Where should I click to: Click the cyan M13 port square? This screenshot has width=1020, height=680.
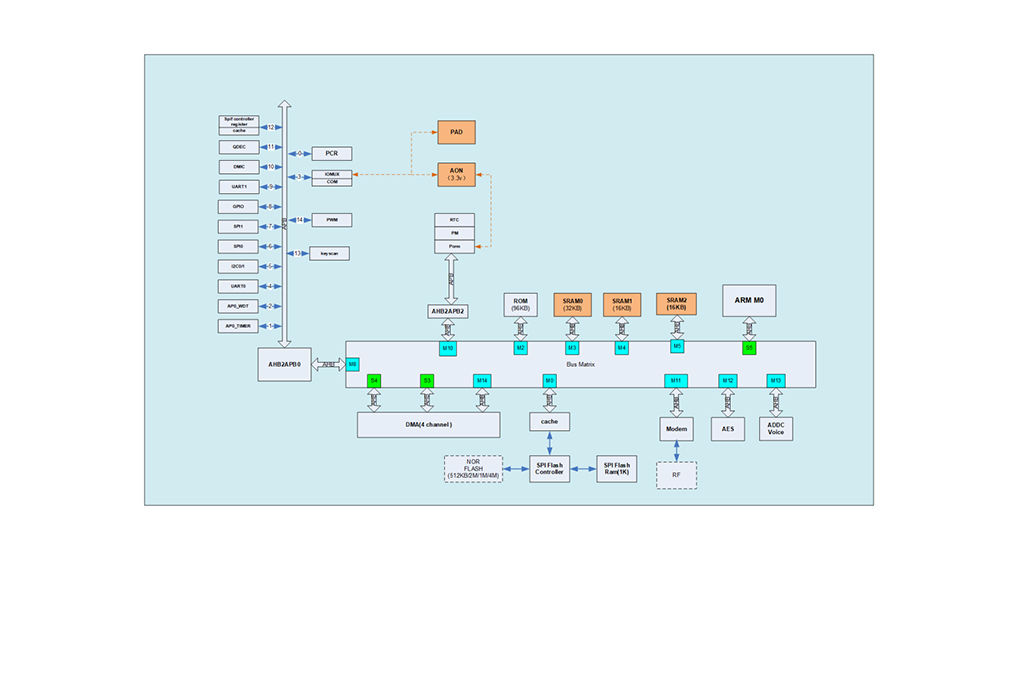(x=775, y=381)
